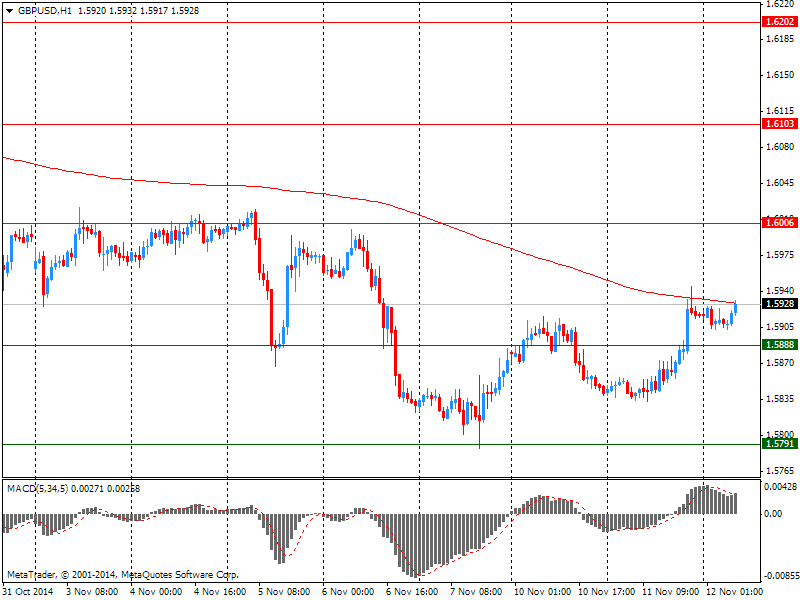
Task: Click the 6 Nov 16:00 time label
Action: tap(412, 591)
